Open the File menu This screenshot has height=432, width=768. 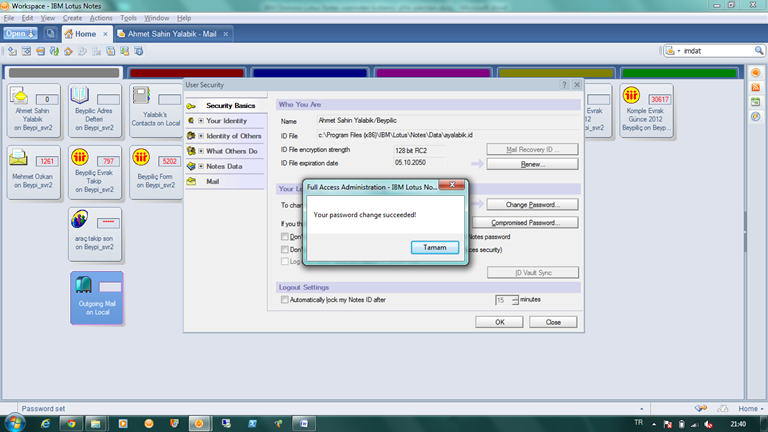(9, 18)
